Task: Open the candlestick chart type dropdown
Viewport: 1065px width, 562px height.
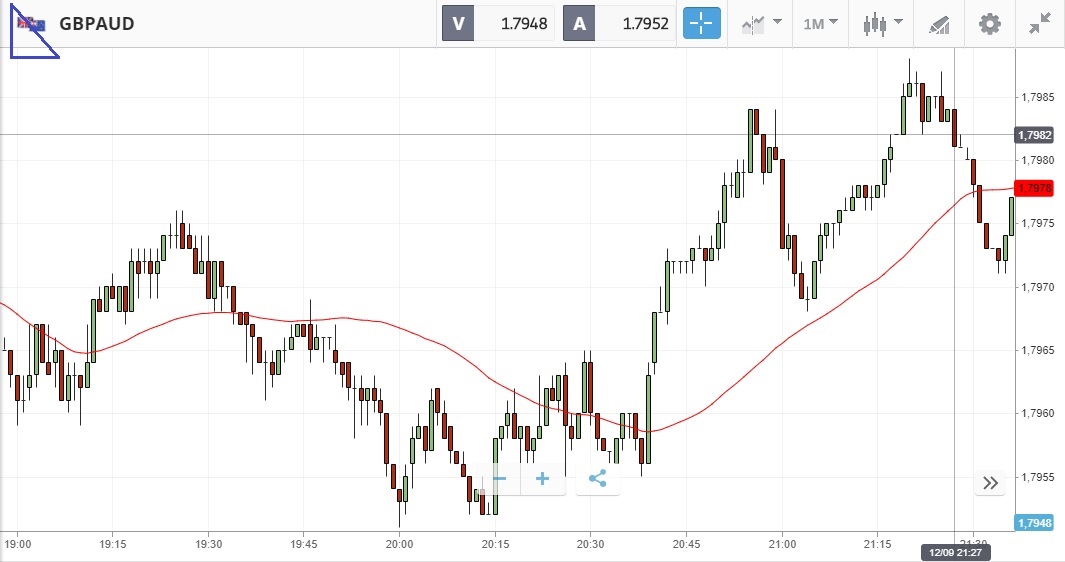Action: [882, 23]
